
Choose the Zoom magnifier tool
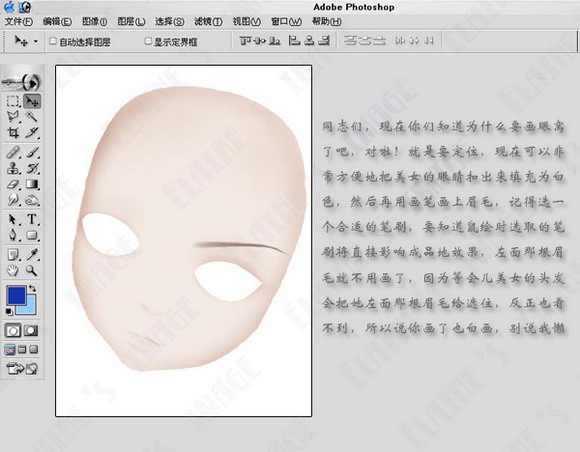[32, 271]
